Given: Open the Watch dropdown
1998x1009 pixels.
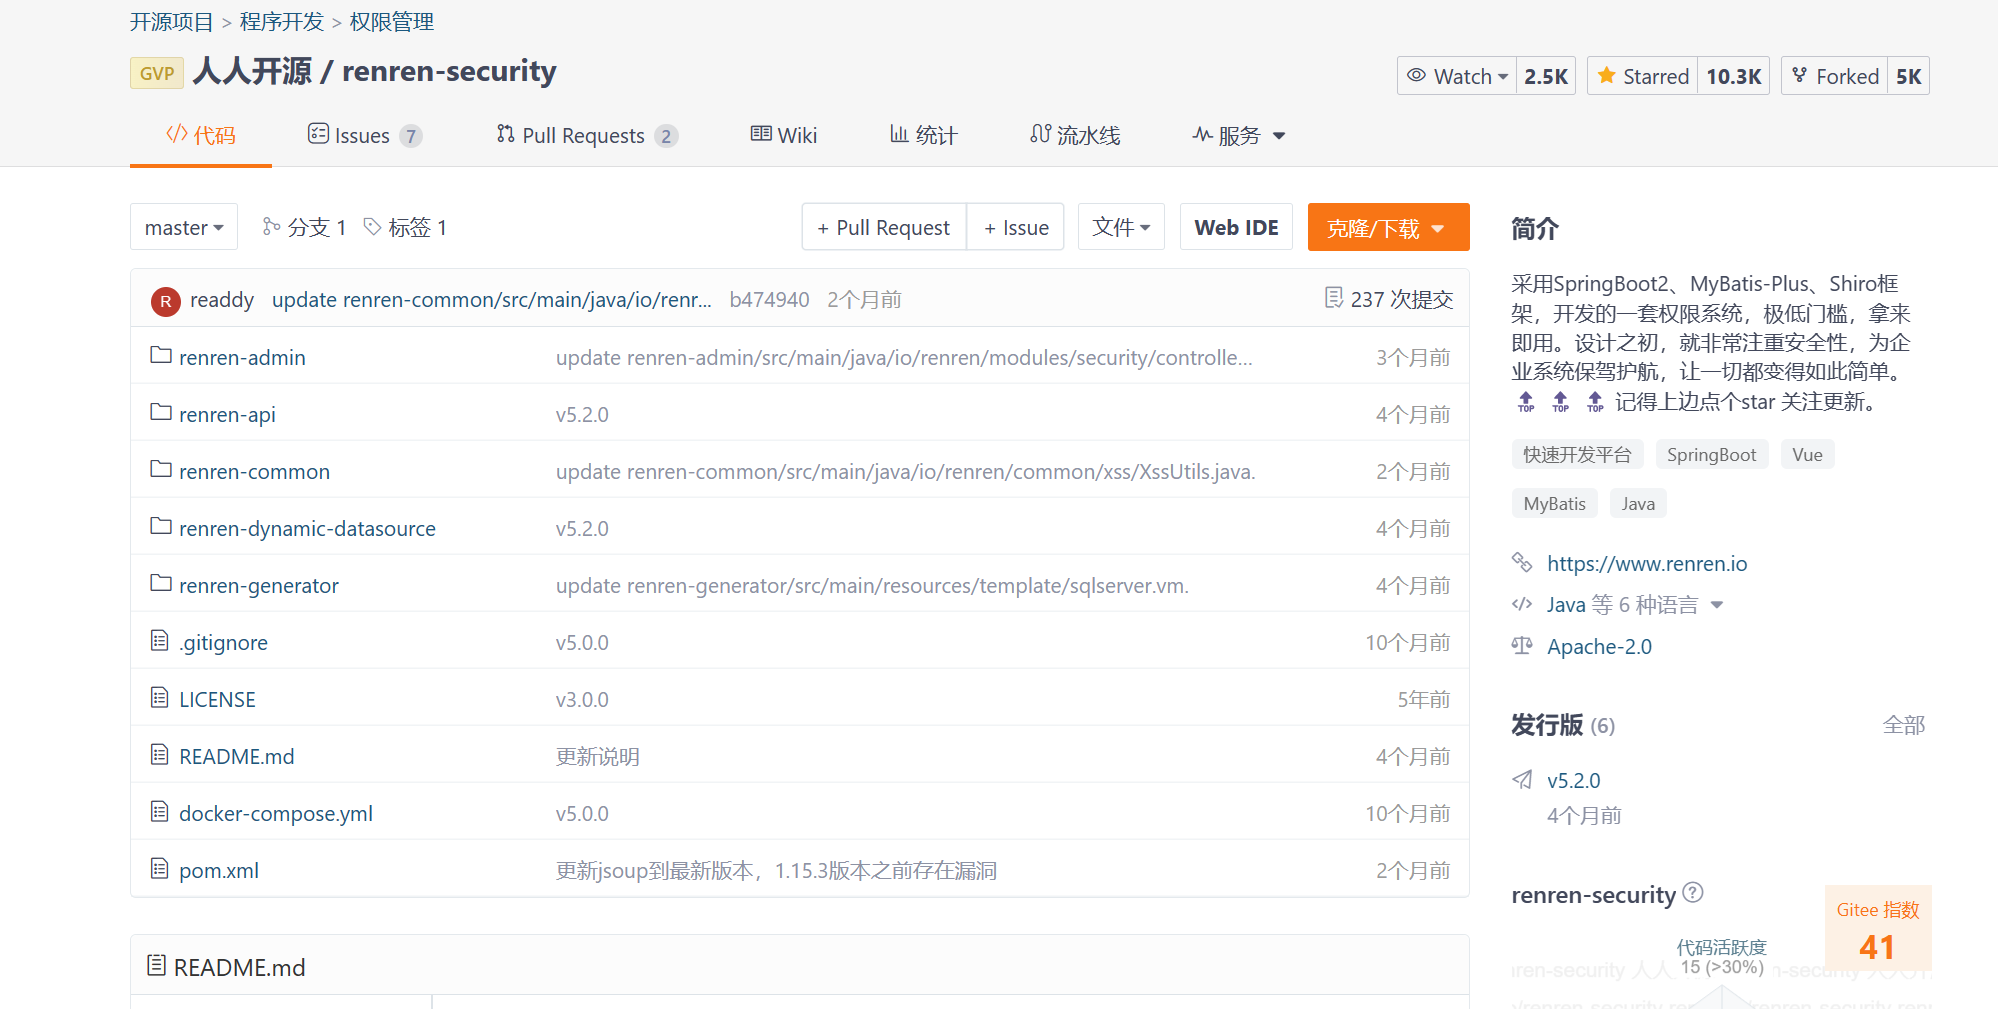Looking at the screenshot, I should click(1457, 76).
